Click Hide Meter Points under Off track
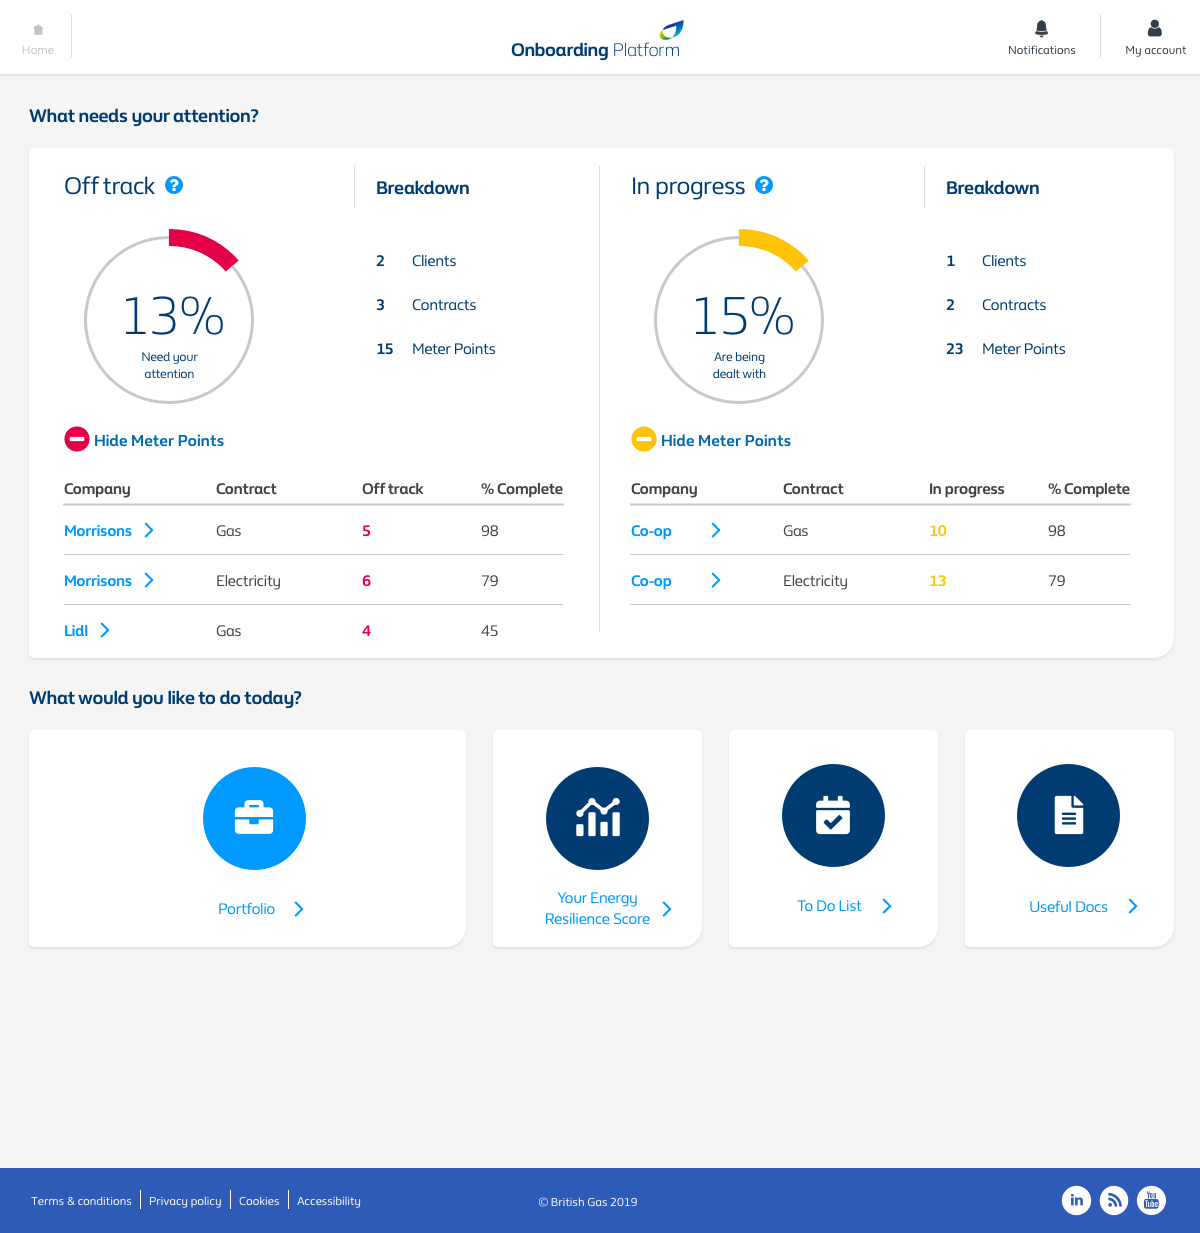The height and width of the screenshot is (1233, 1200). pos(159,440)
